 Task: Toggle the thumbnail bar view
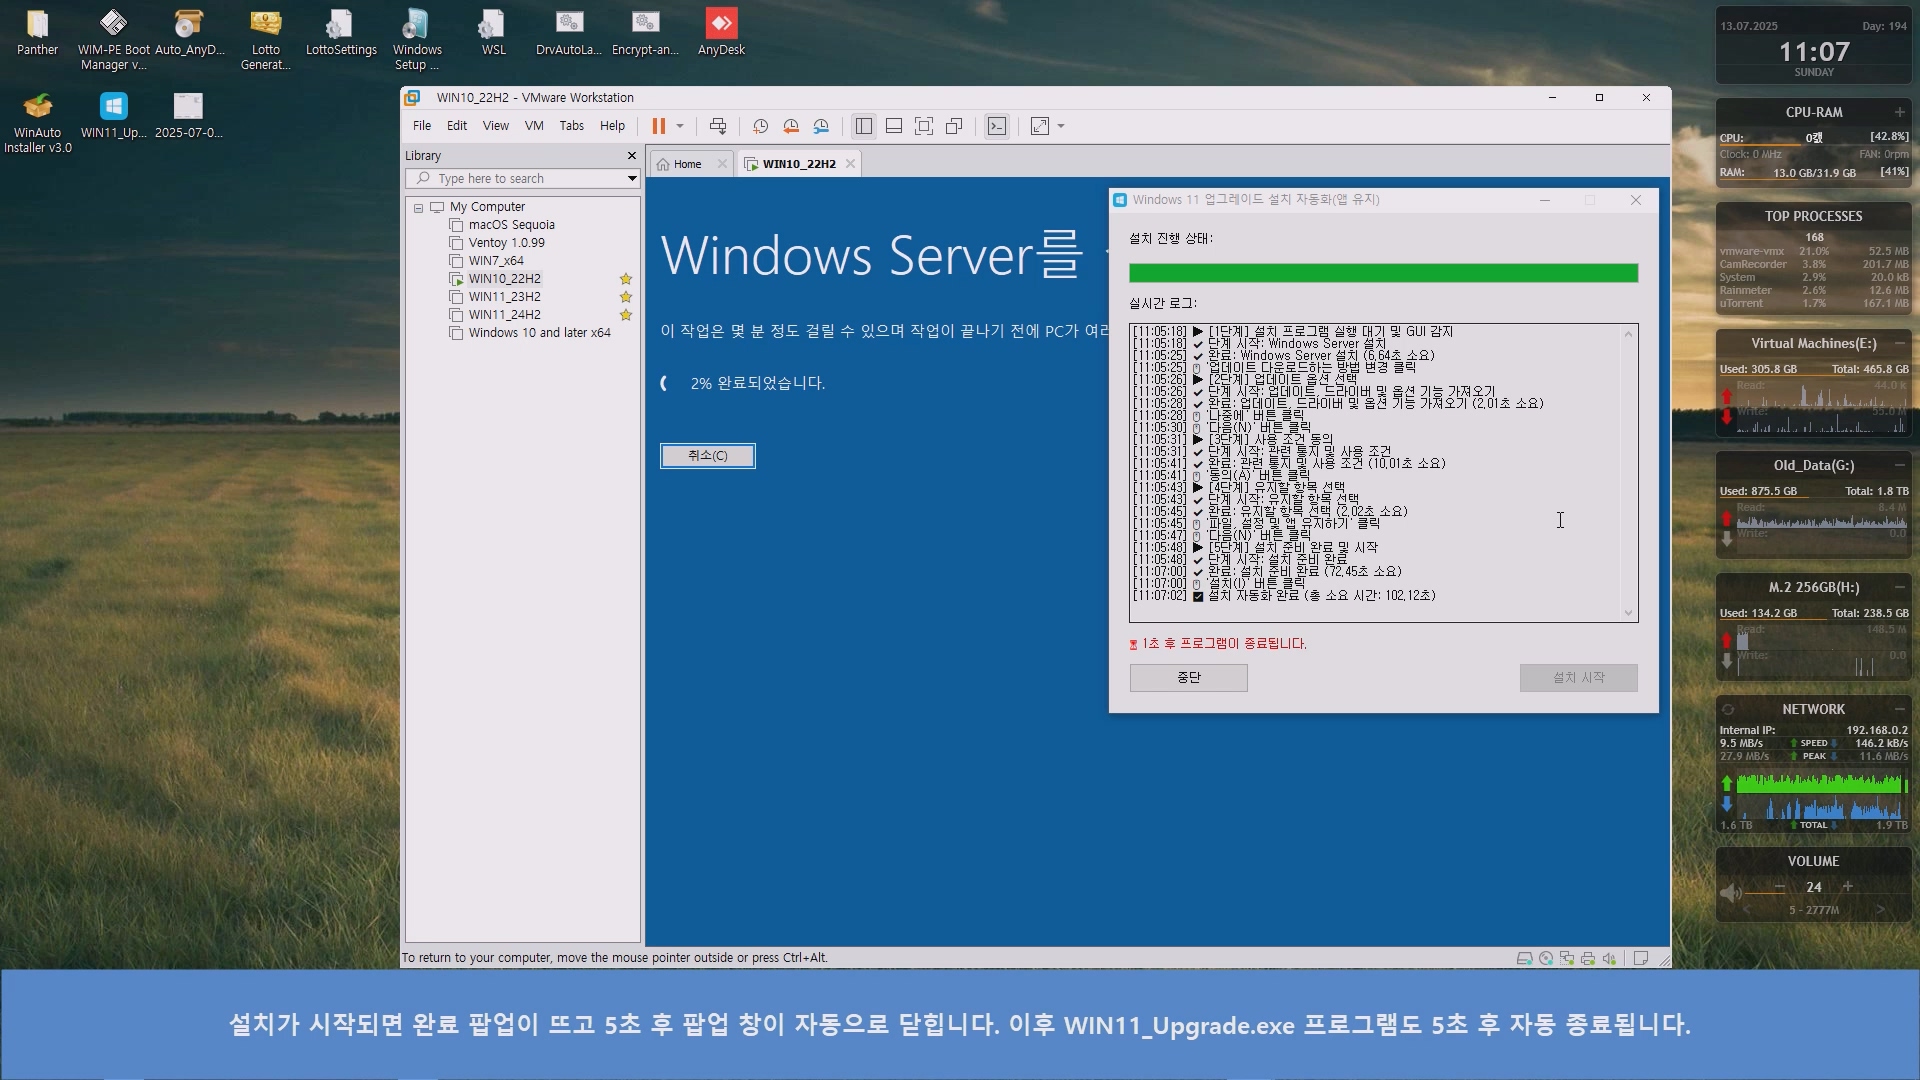[894, 126]
